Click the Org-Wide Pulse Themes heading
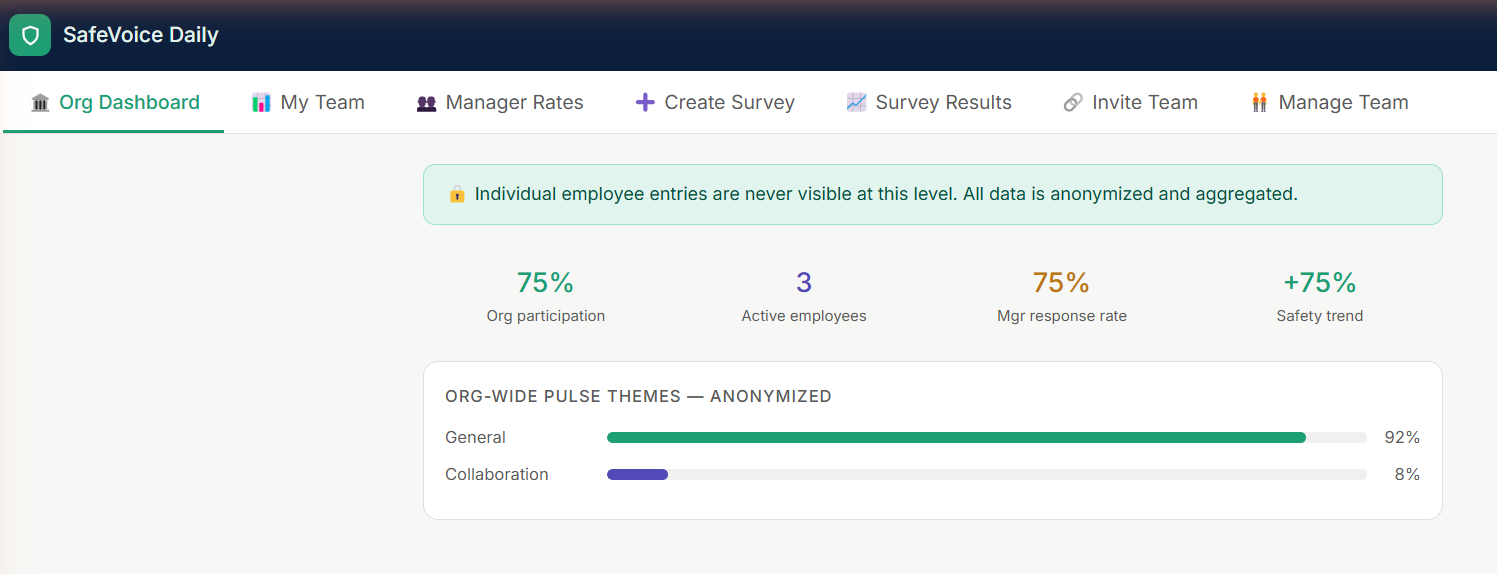Image resolution: width=1497 pixels, height=574 pixels. point(638,396)
